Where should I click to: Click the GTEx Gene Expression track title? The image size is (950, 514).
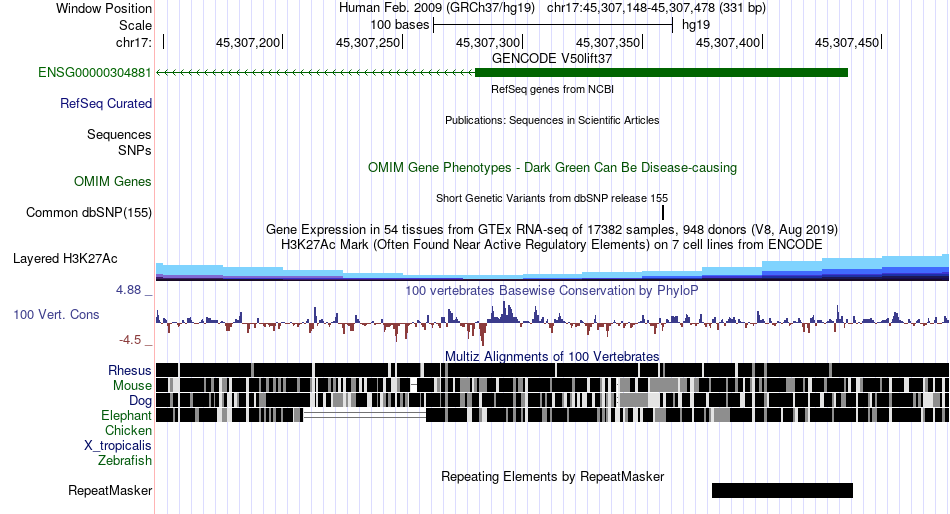(x=552, y=230)
